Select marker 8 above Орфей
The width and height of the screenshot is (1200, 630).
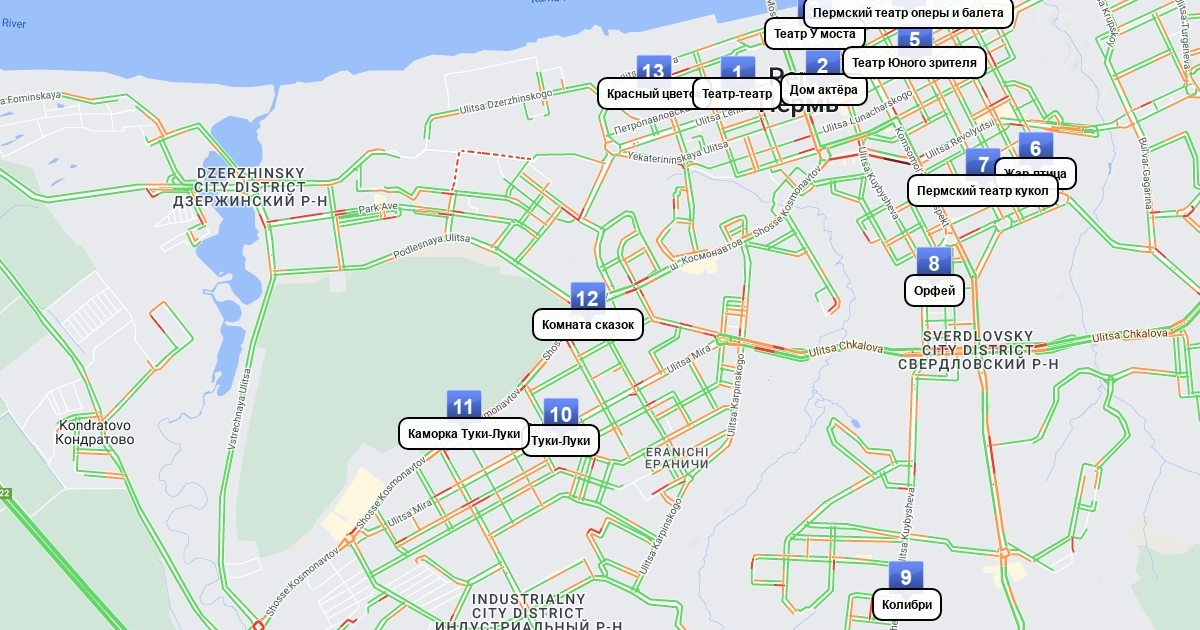tap(934, 262)
